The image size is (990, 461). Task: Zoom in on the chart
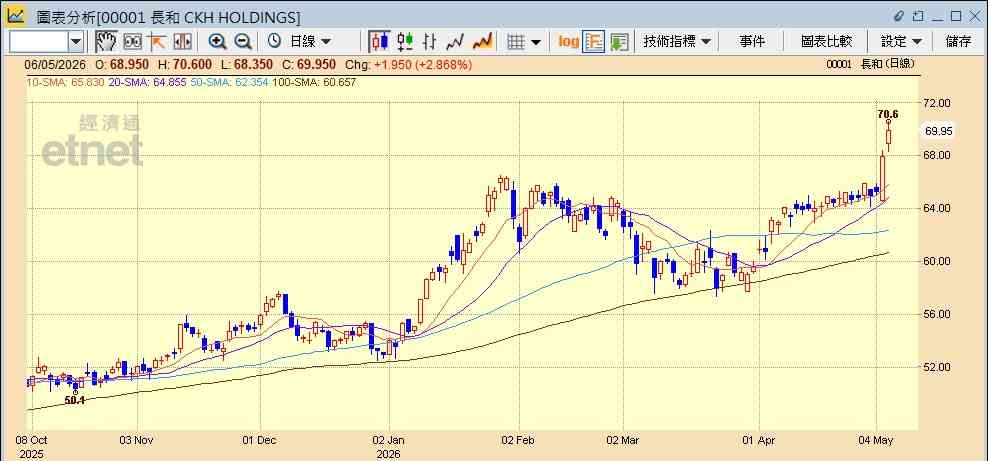click(x=218, y=42)
